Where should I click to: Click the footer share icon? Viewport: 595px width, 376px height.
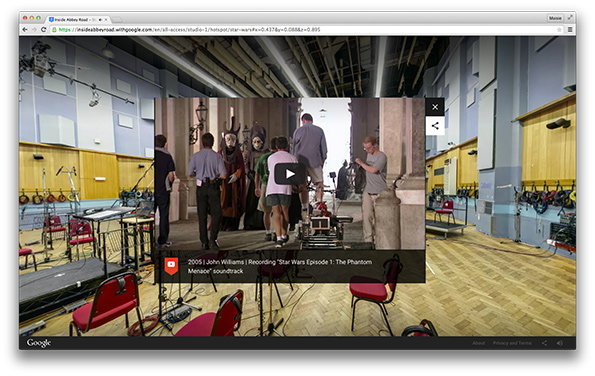(544, 343)
